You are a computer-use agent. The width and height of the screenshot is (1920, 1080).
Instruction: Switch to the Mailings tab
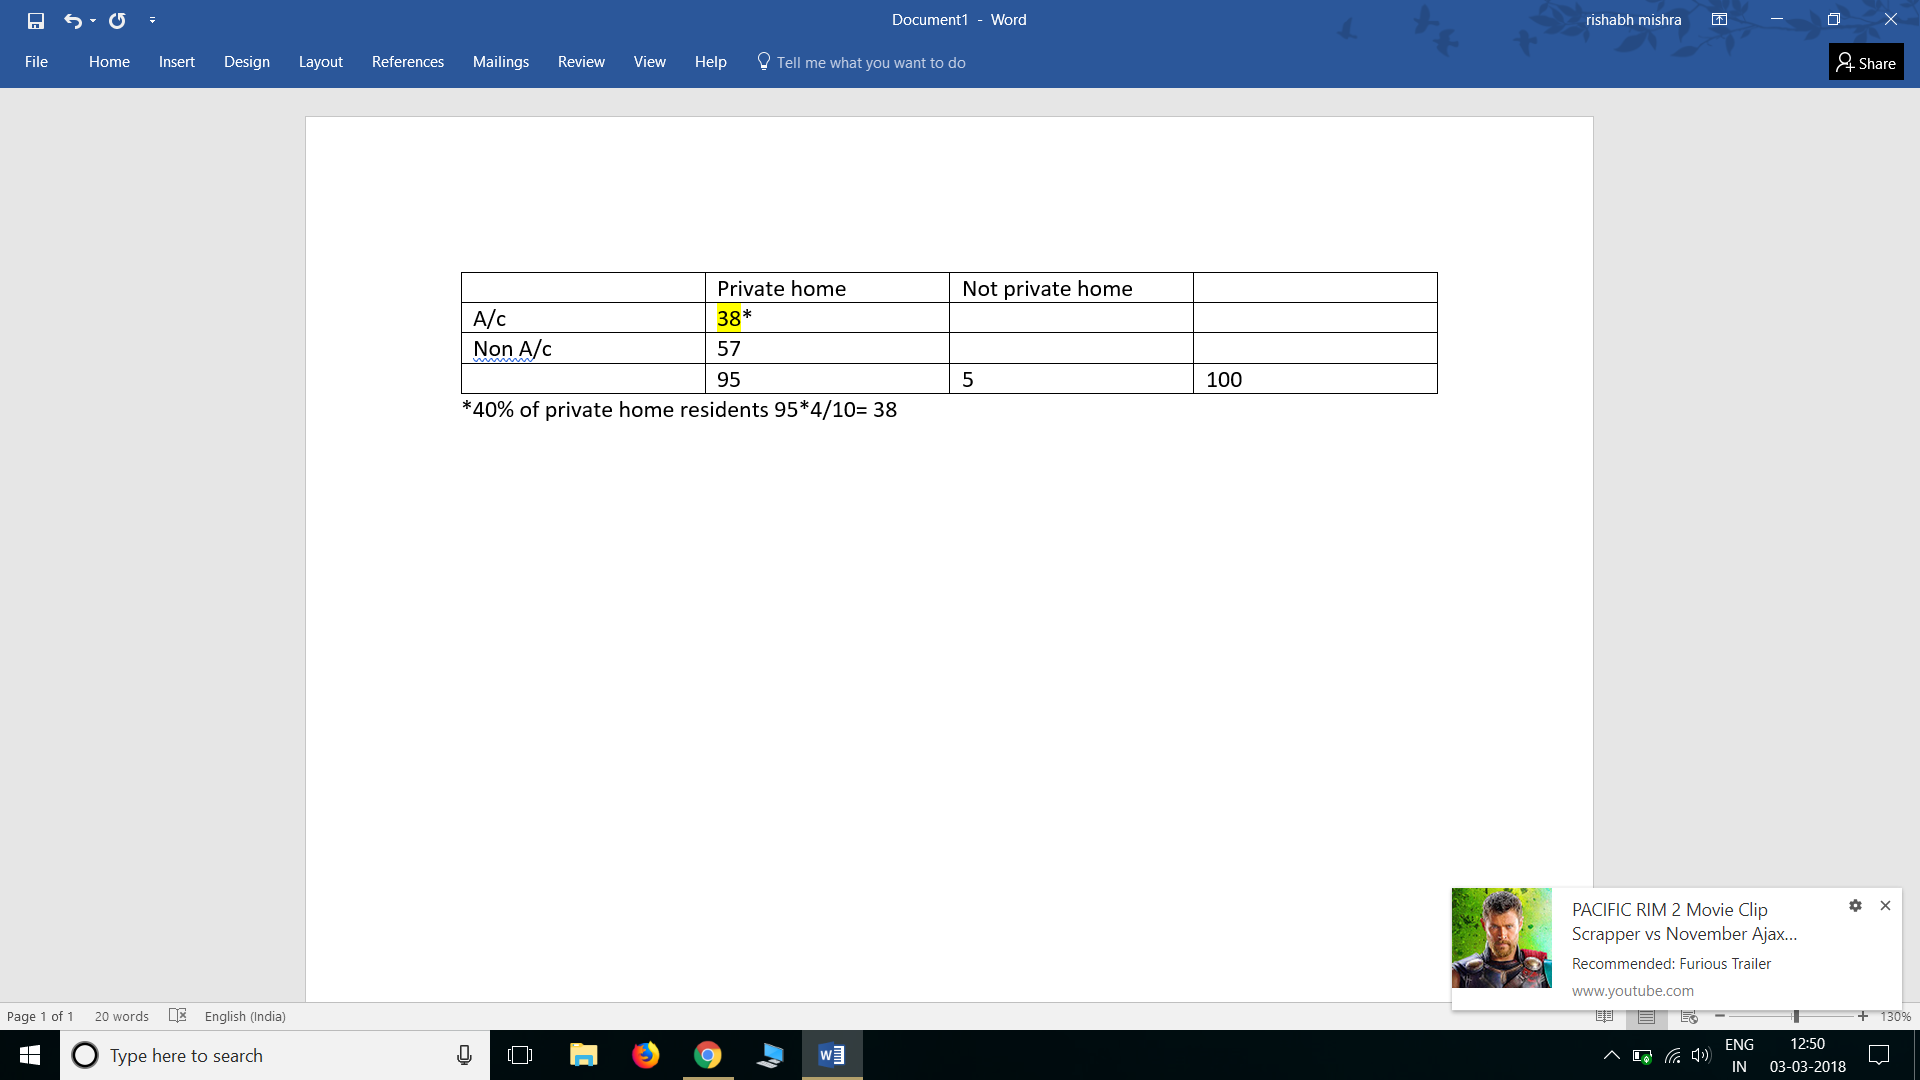click(500, 61)
